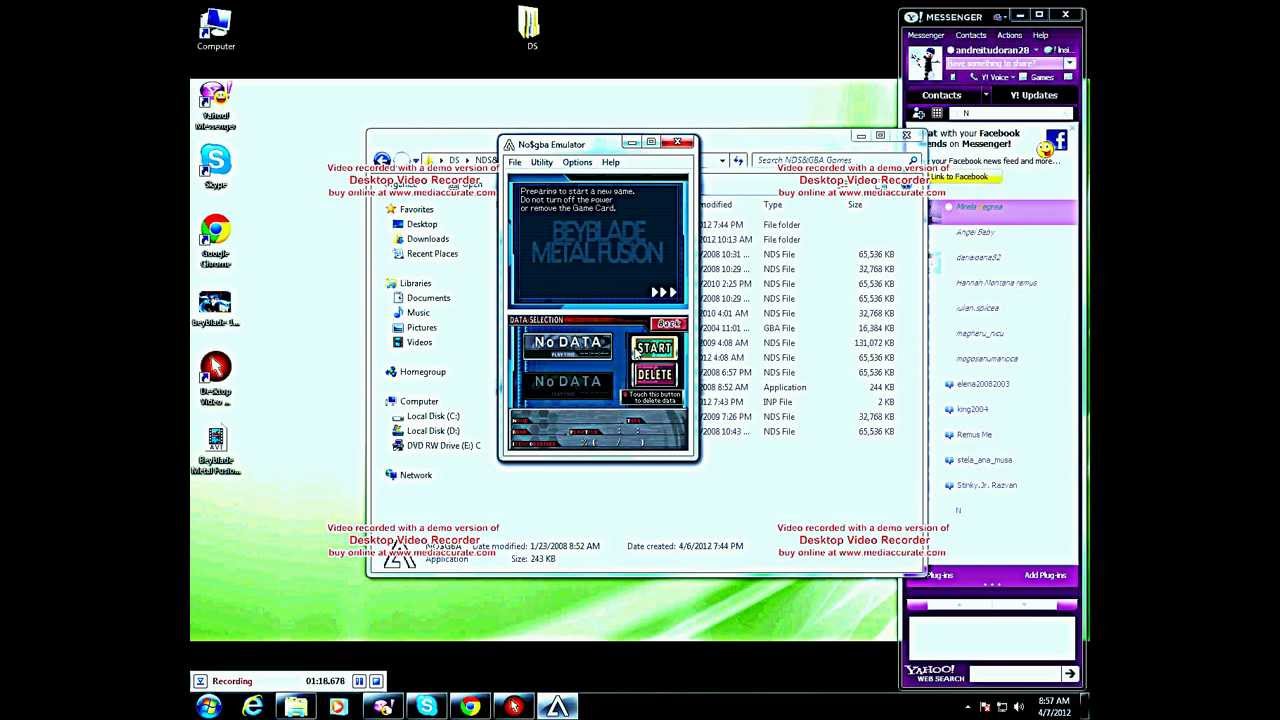This screenshot has width=1280, height=720.
Task: Click the Games link in Messenger
Action: coord(1041,77)
